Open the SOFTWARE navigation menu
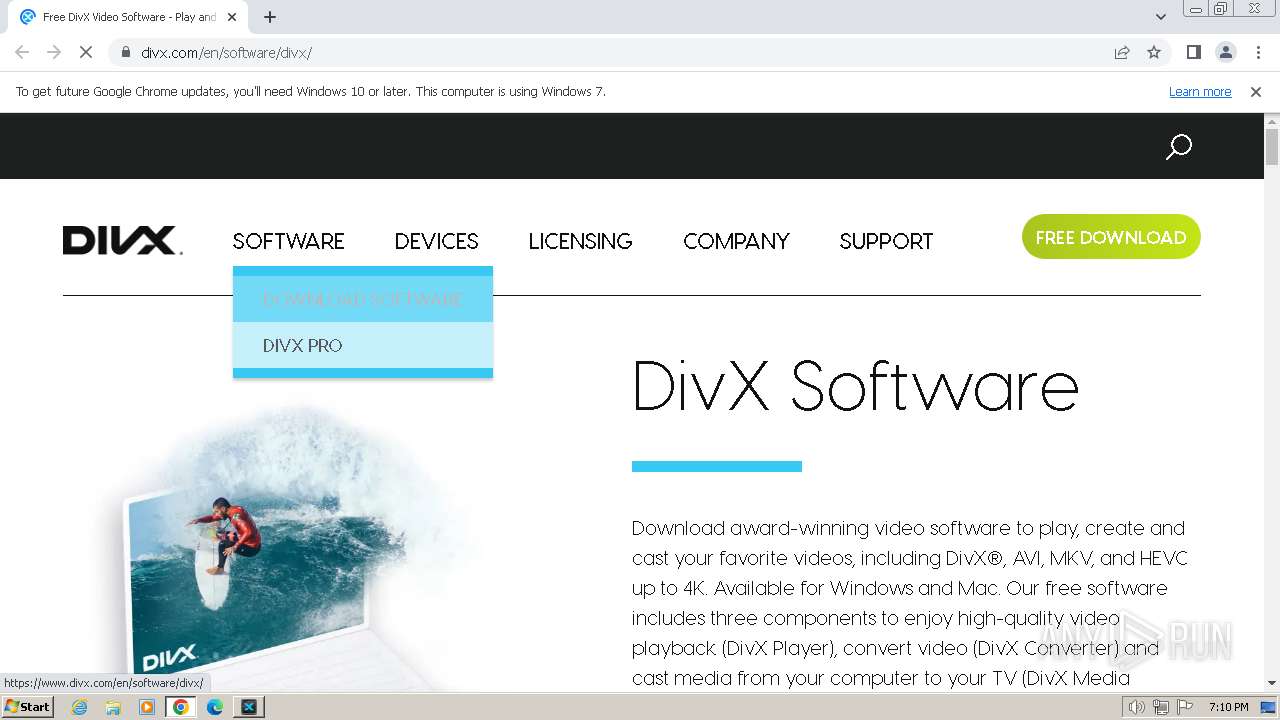The image size is (1280, 720). tap(288, 241)
